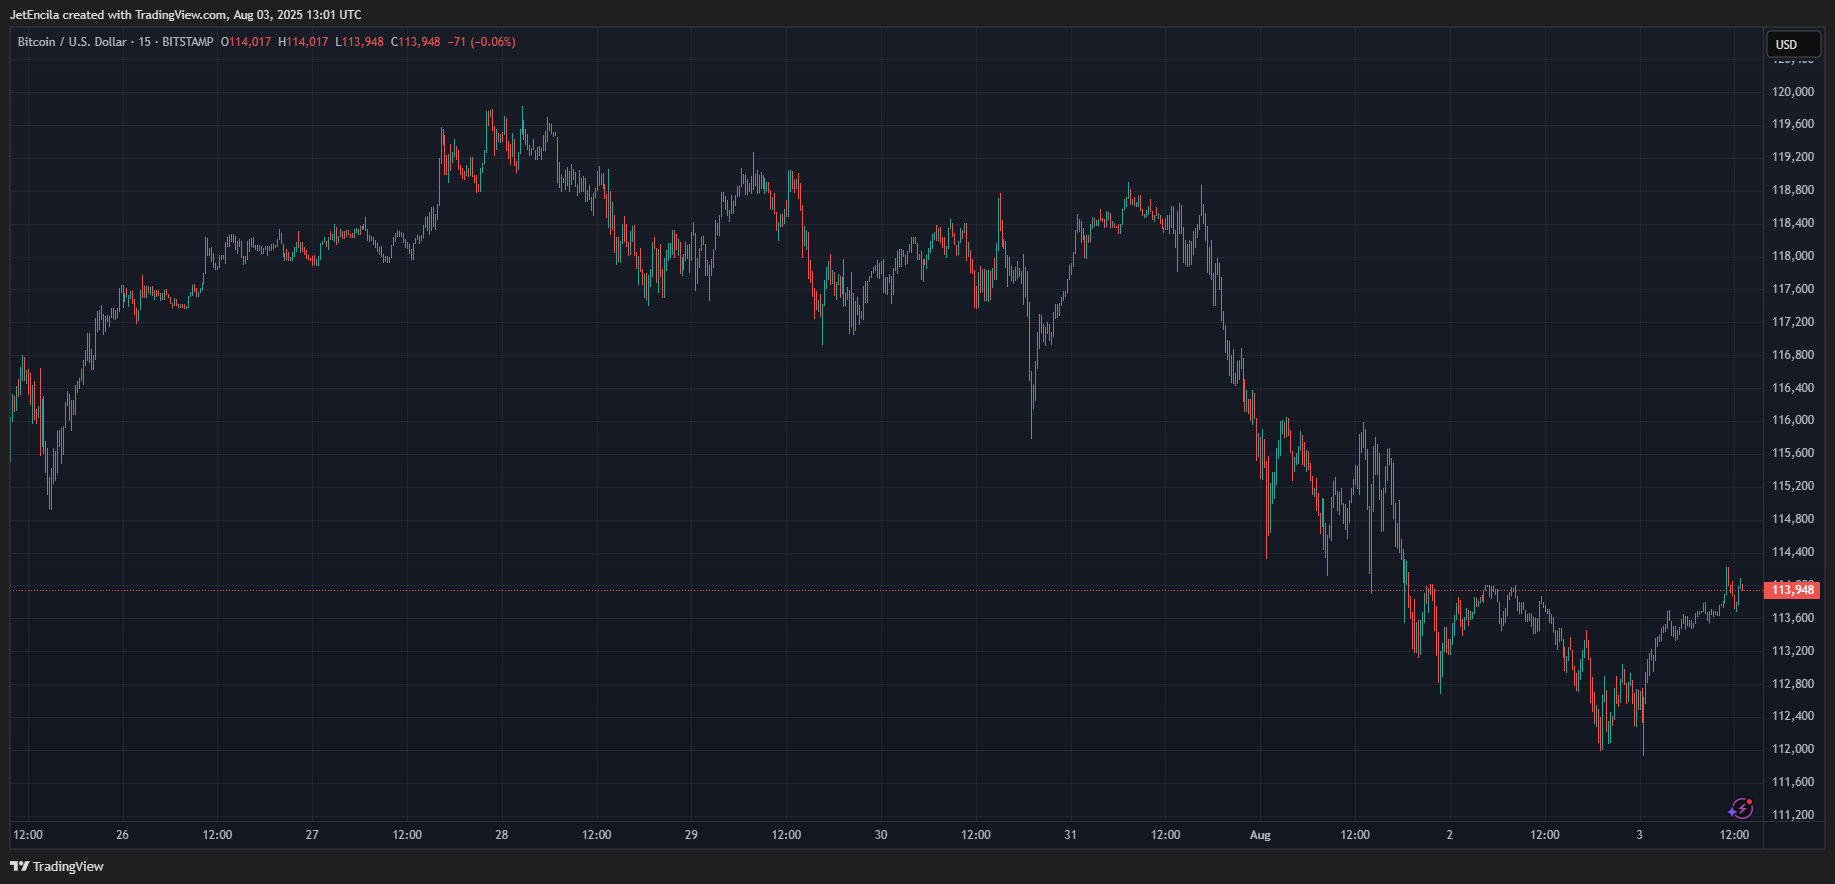Click the high value H114,017

(303, 42)
